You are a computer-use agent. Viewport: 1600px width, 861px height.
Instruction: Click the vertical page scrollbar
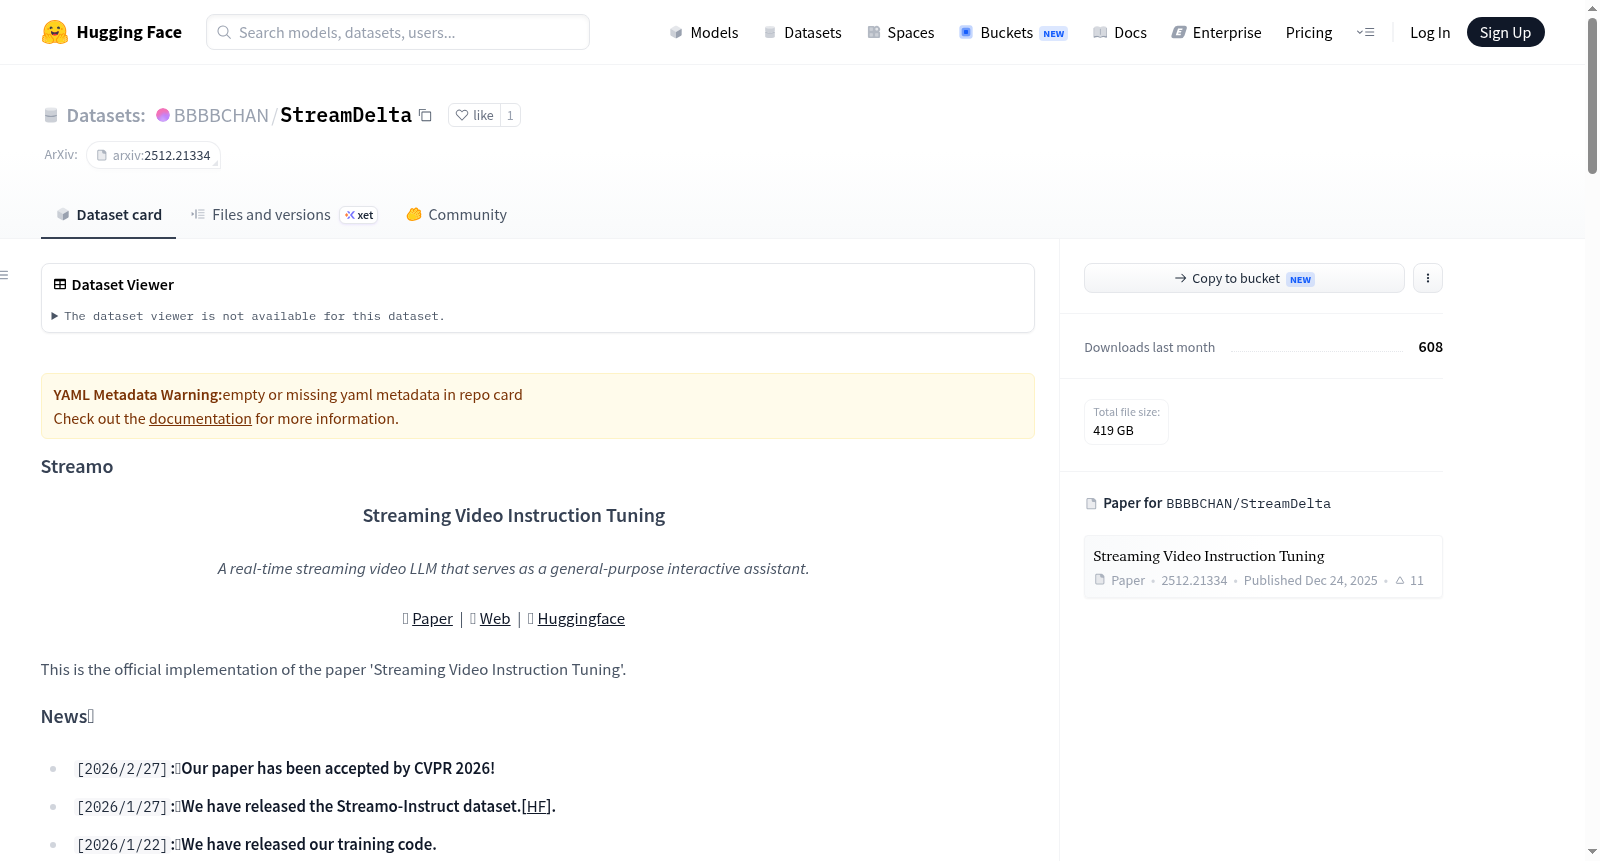tap(1592, 96)
